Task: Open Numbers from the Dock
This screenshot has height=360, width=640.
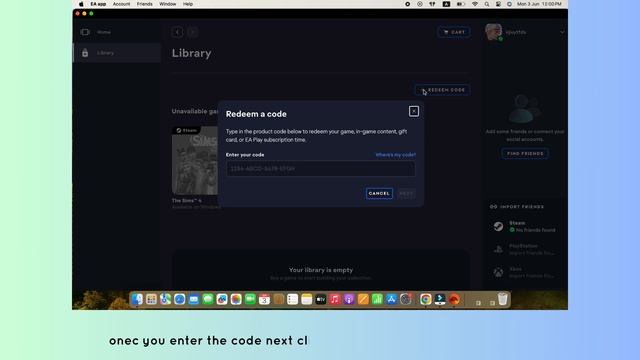Action: [x=377, y=299]
